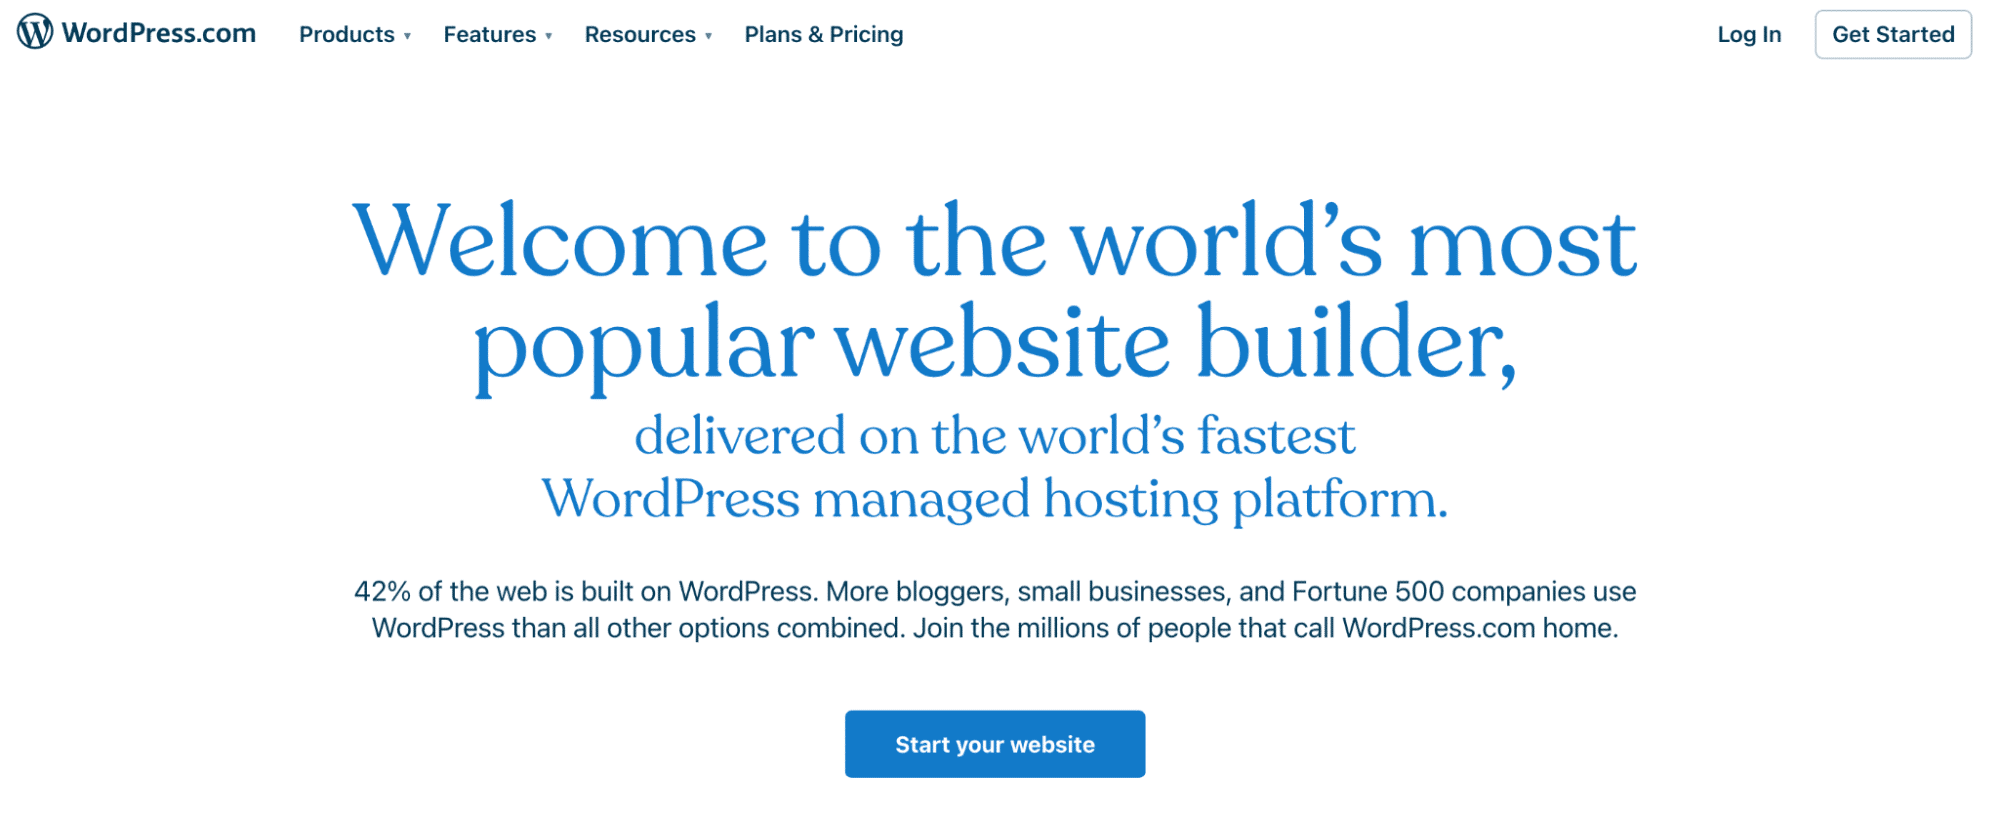Open the Features menu

pyautogui.click(x=490, y=34)
